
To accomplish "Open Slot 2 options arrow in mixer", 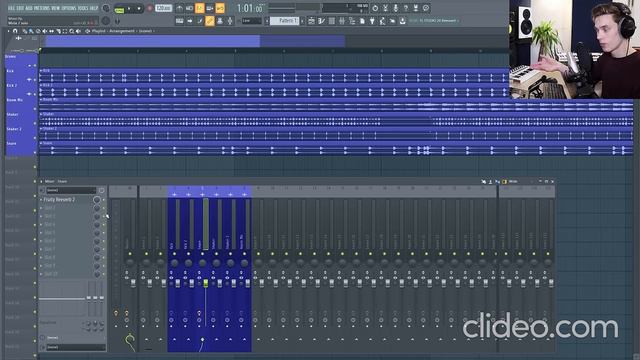I will (41, 208).
